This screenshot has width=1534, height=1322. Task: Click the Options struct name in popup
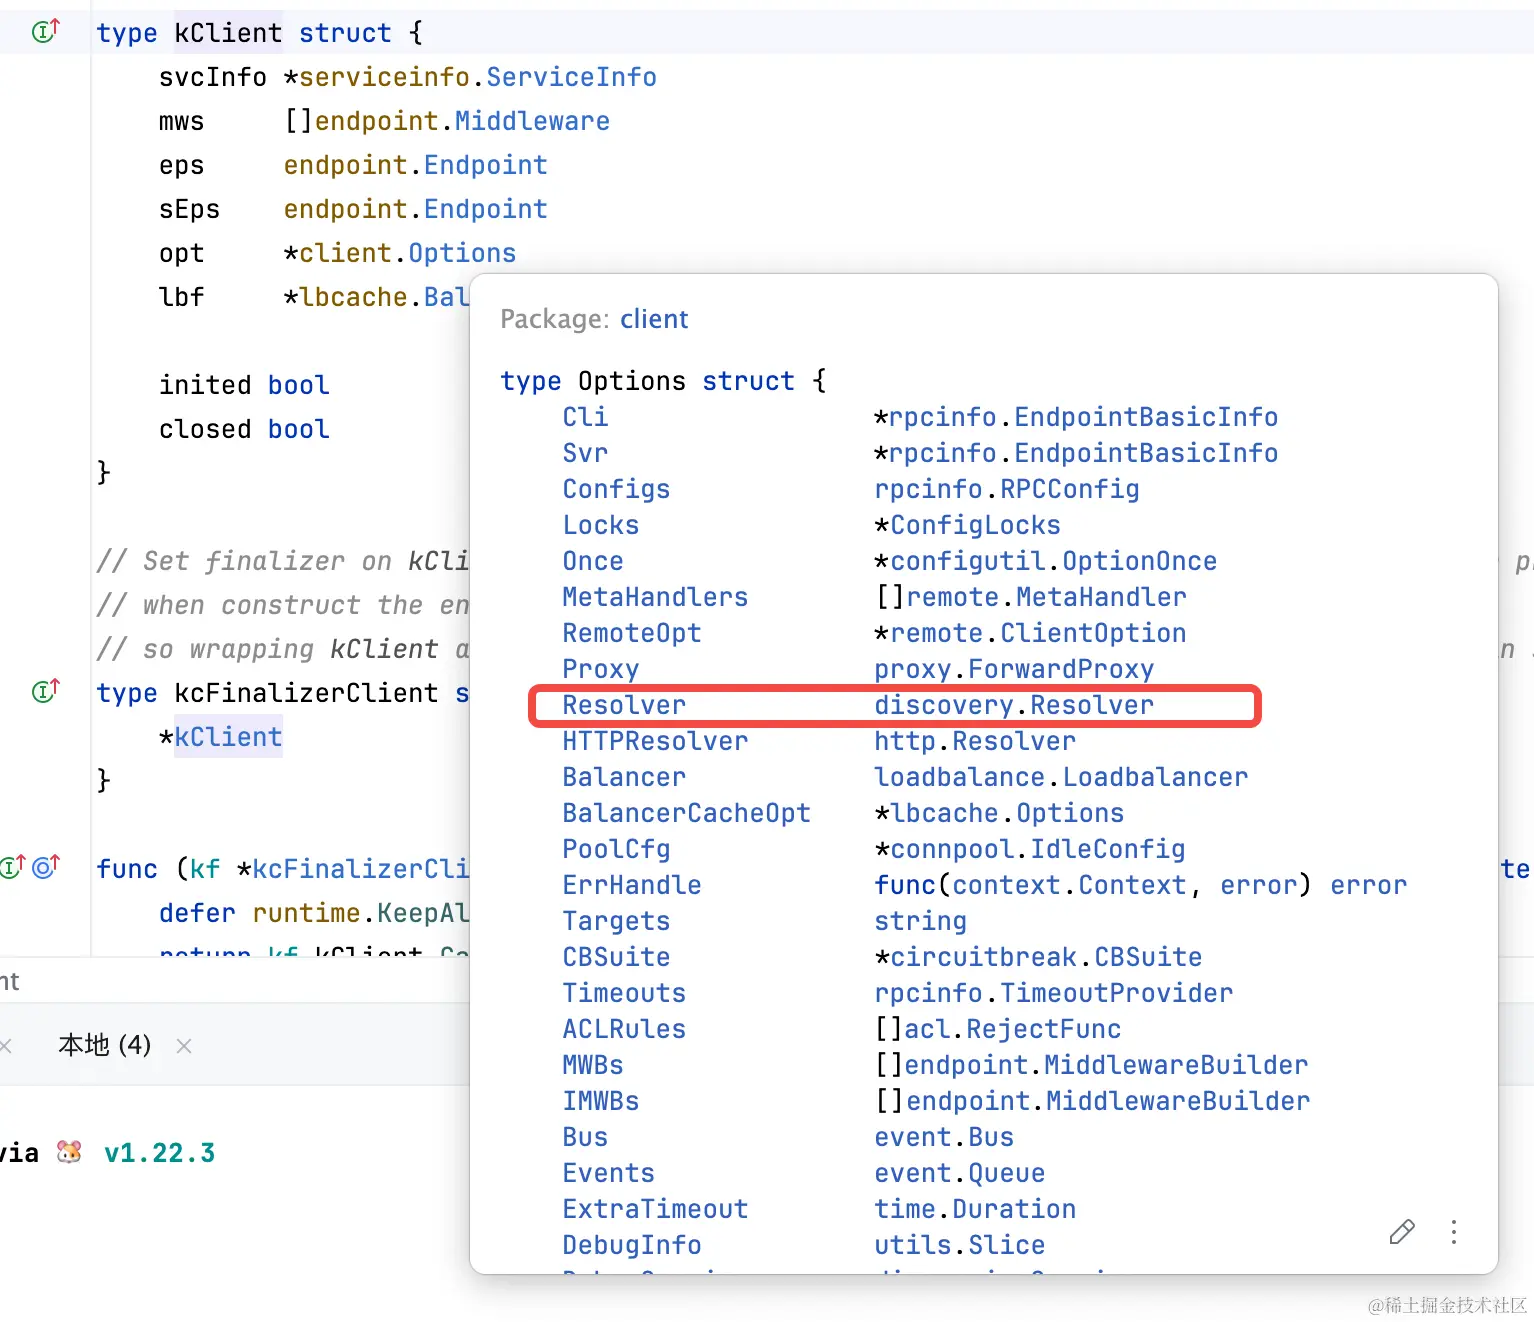click(632, 381)
